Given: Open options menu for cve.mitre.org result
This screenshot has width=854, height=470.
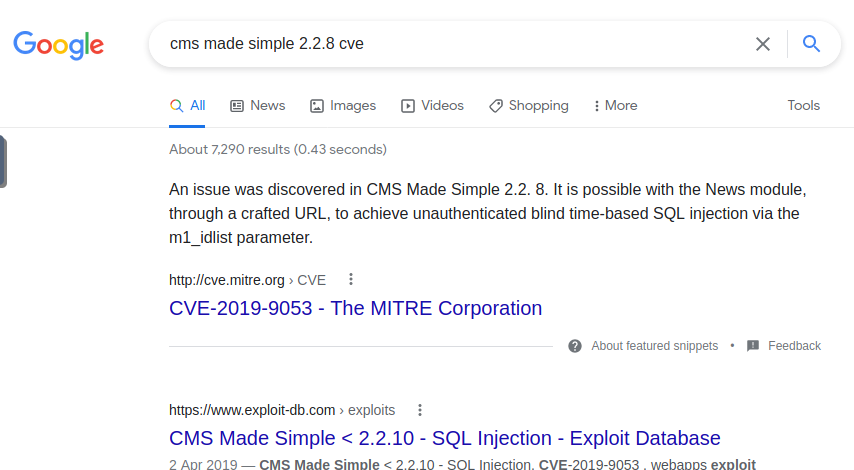Looking at the screenshot, I should [351, 279].
